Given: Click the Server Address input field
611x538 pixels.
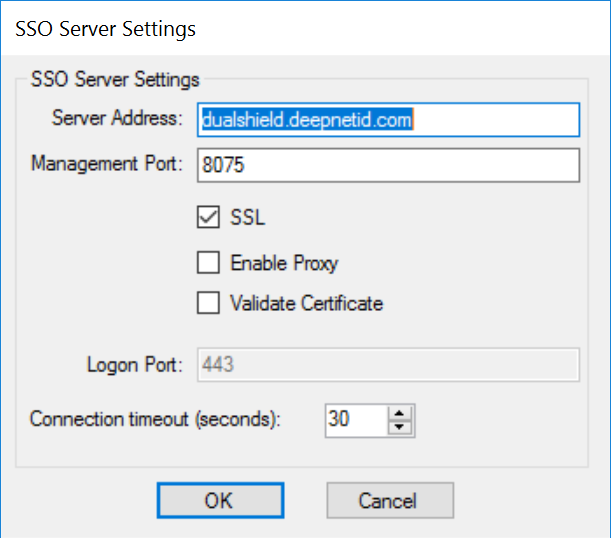Looking at the screenshot, I should click(389, 119).
